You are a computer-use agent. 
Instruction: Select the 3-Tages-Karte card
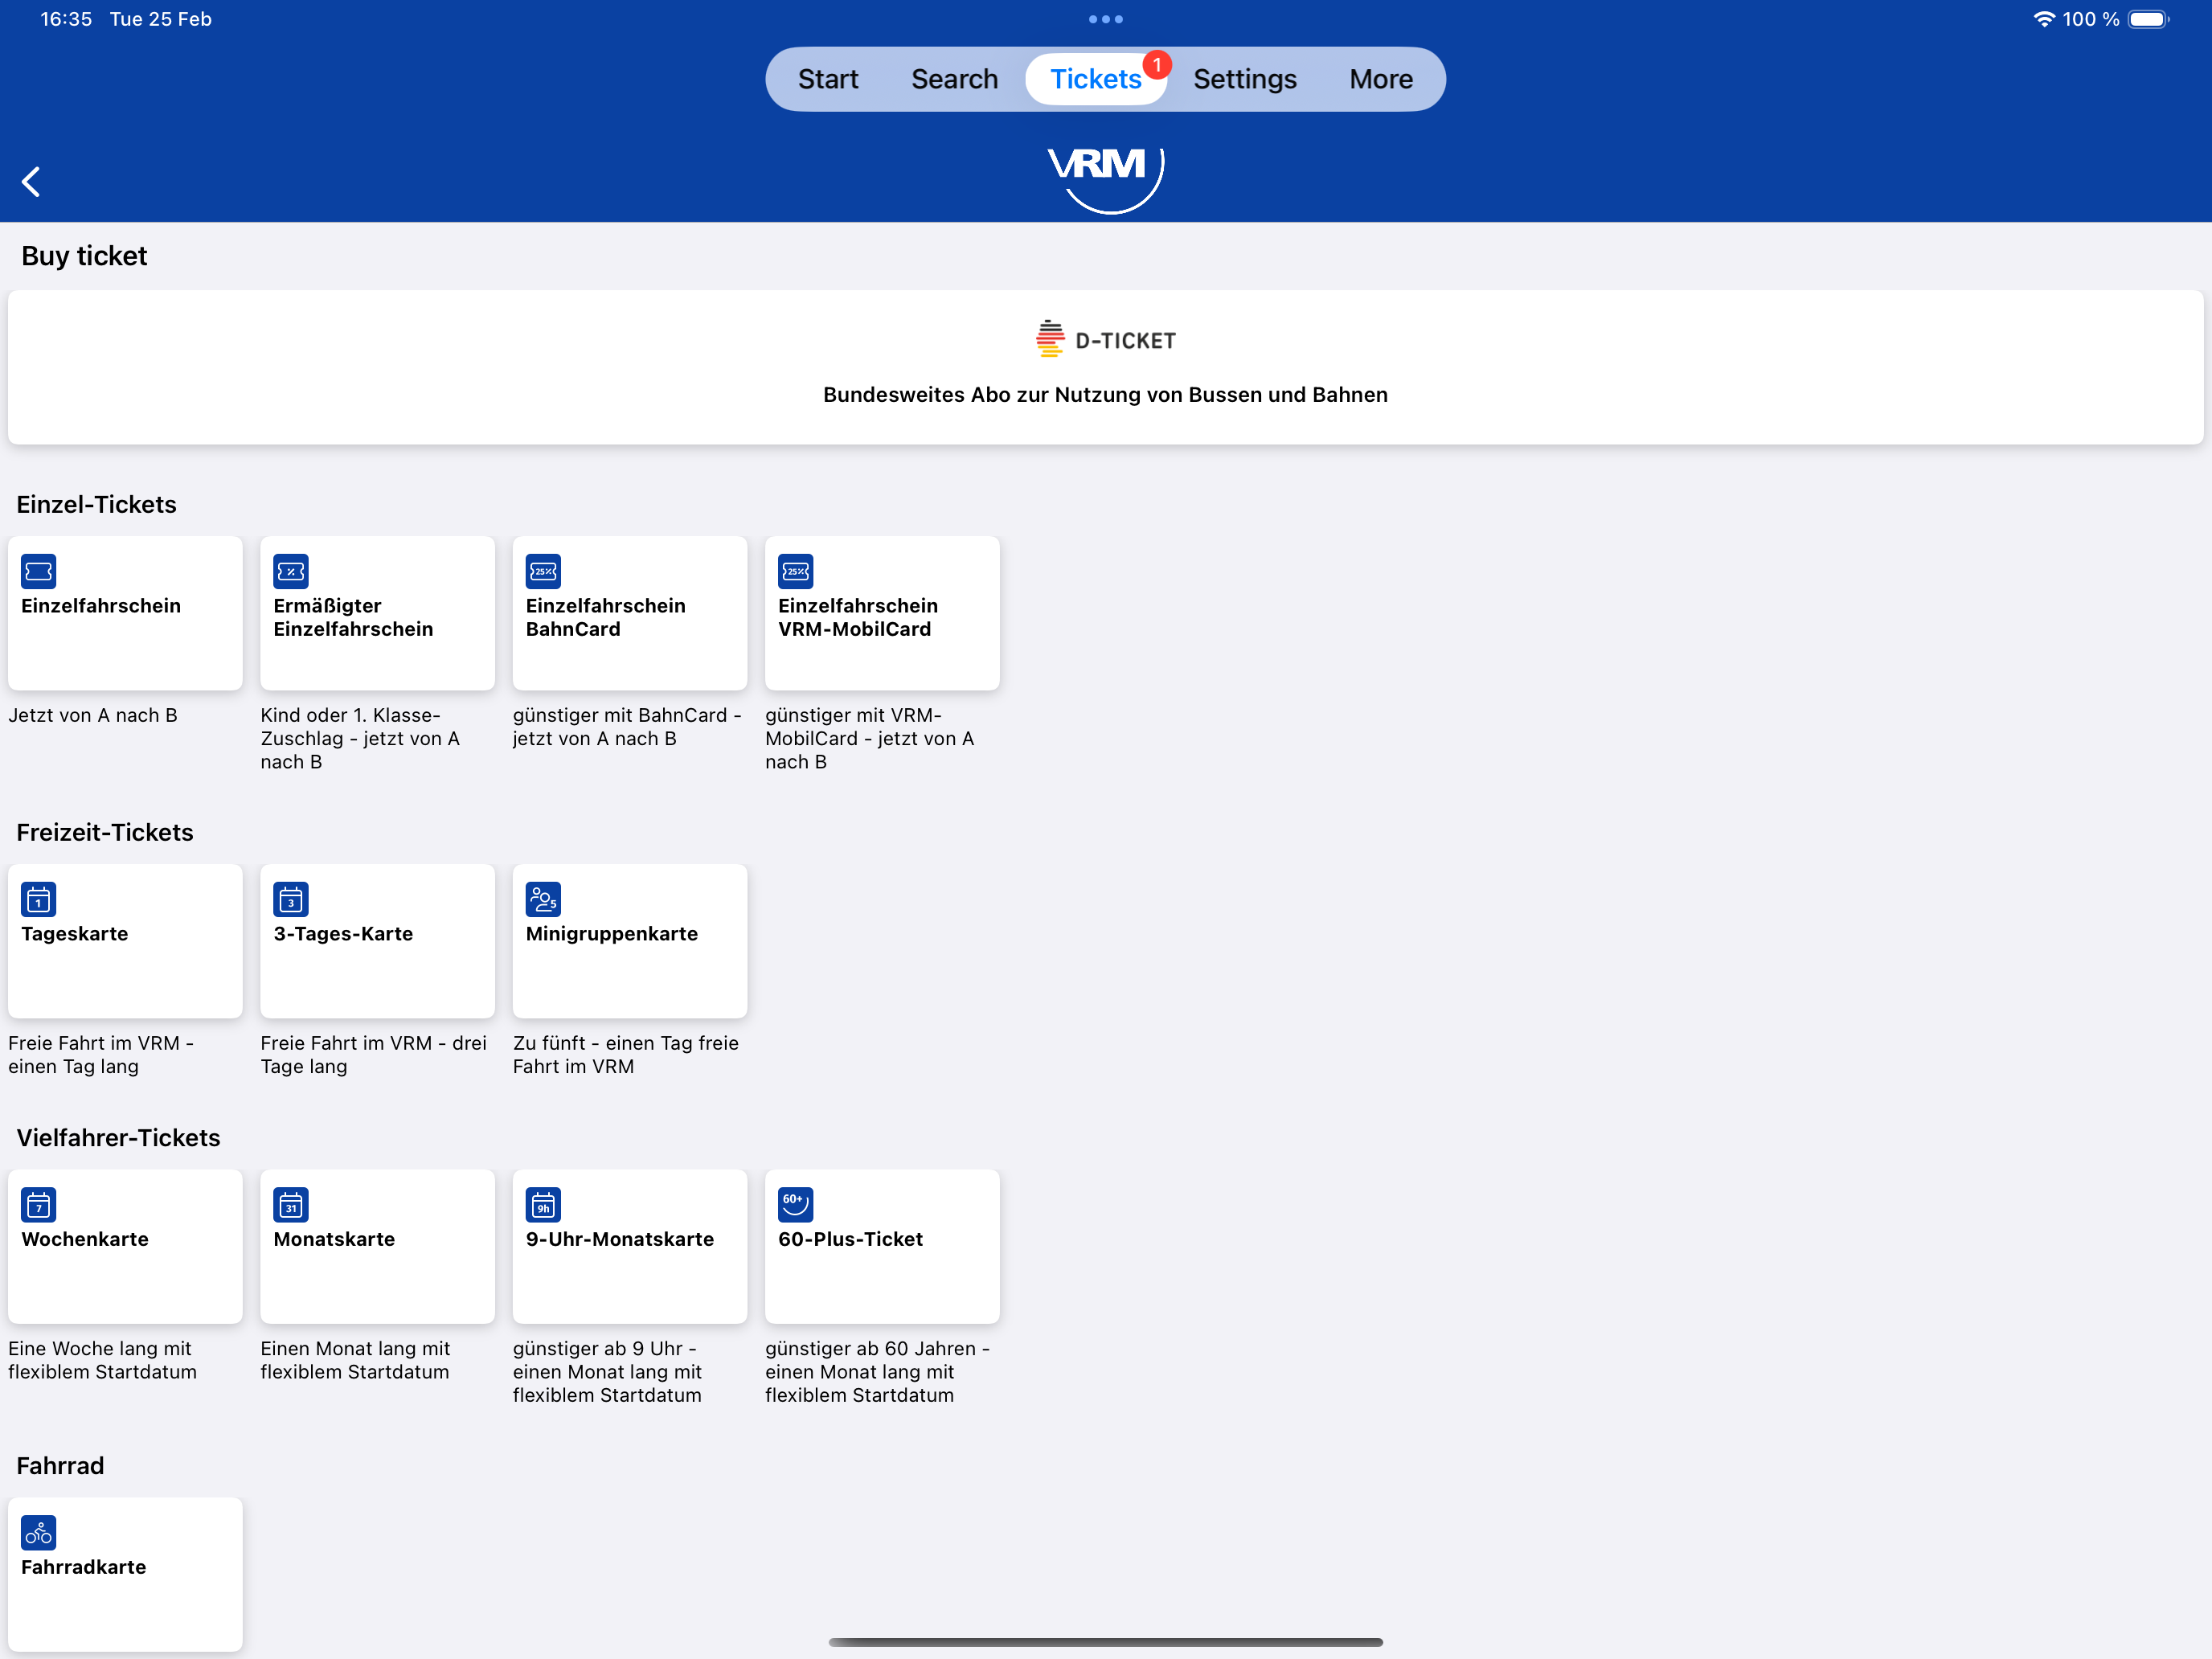(x=377, y=941)
